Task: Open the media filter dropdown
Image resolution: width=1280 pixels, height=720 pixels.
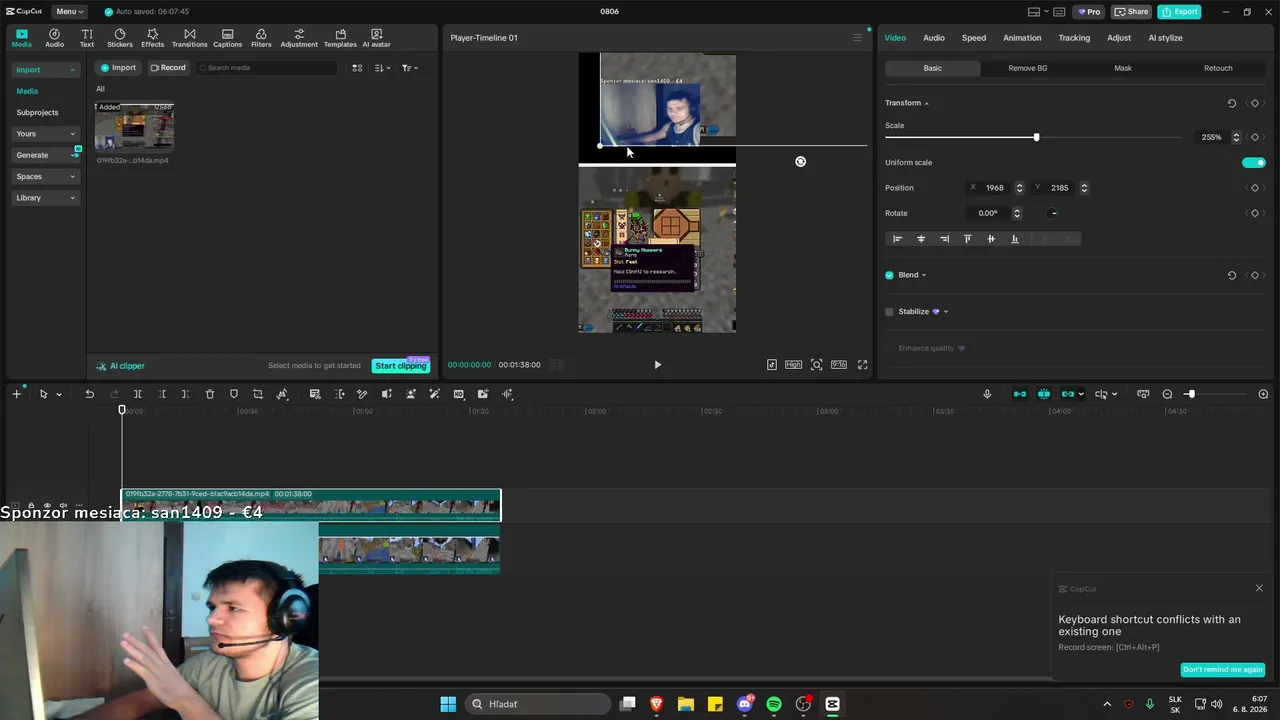Action: 410,68
